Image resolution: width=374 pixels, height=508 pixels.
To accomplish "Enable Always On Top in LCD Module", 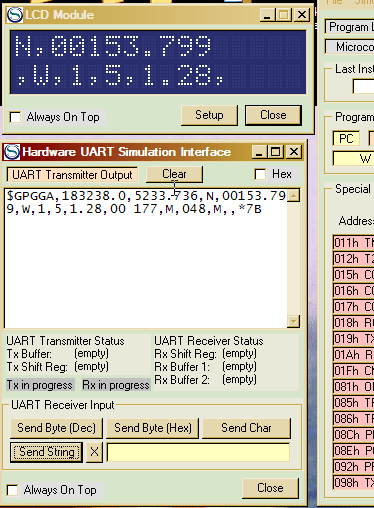I will point(15,117).
